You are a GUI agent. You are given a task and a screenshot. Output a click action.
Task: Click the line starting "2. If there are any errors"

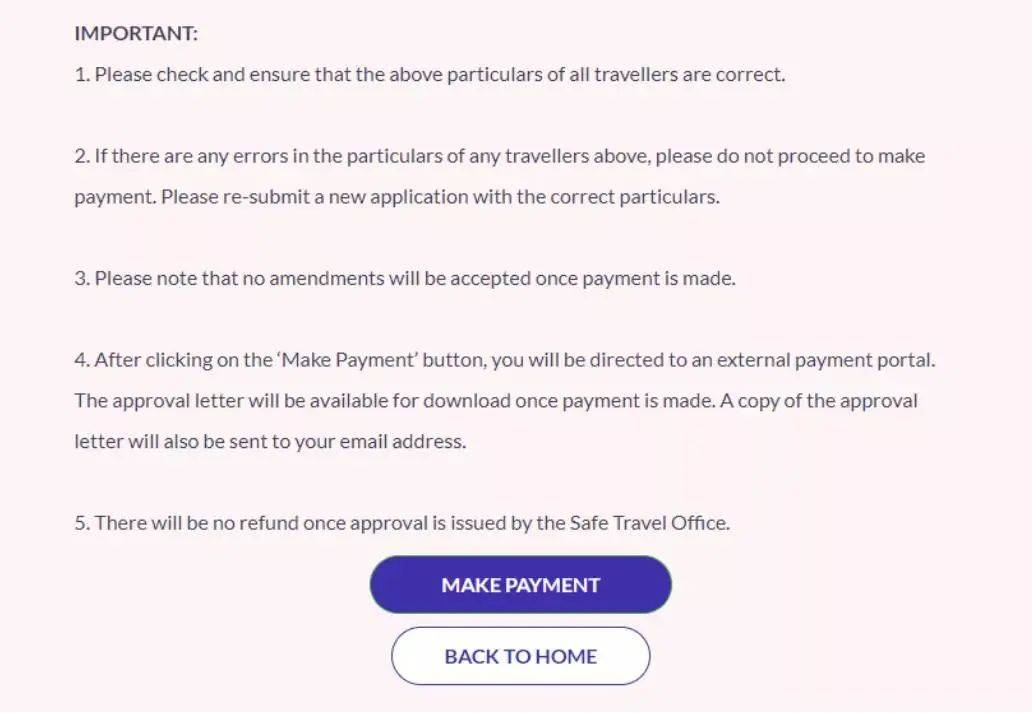pos(499,156)
